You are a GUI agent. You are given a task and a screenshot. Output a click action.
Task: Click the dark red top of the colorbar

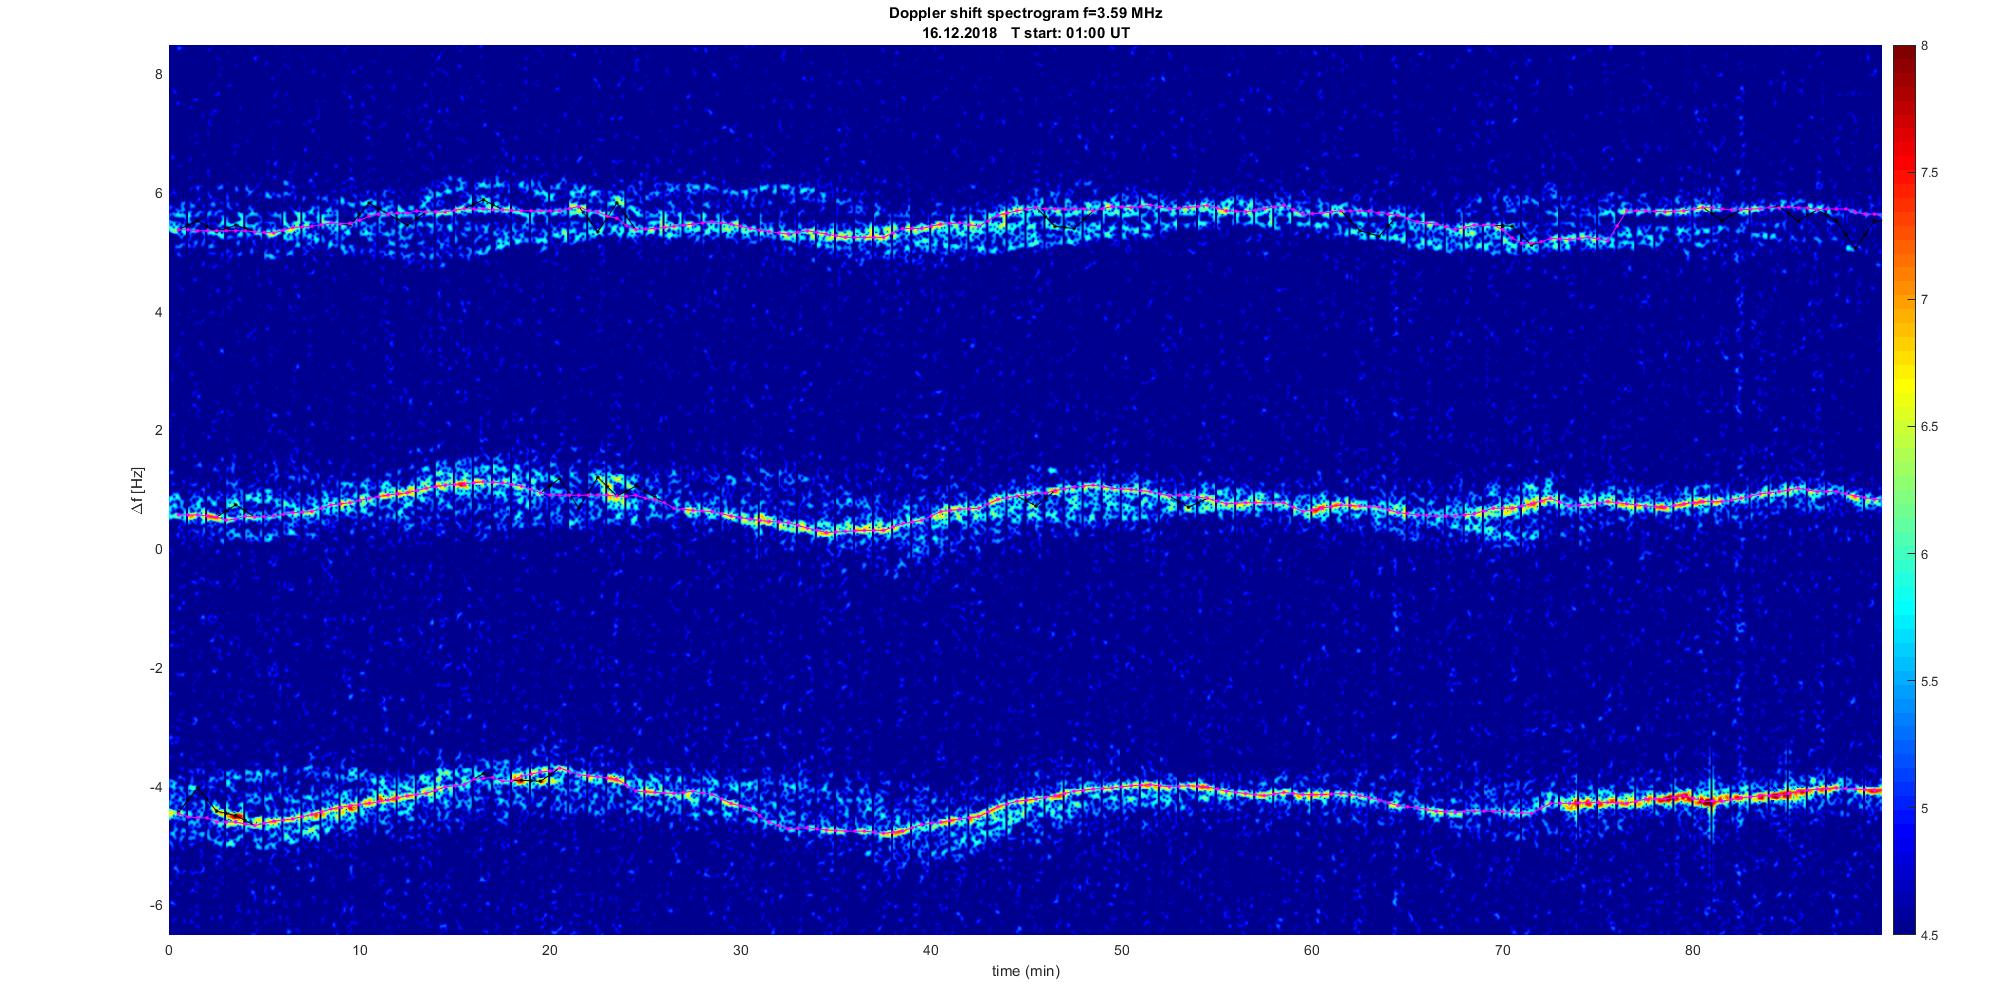1903,60
